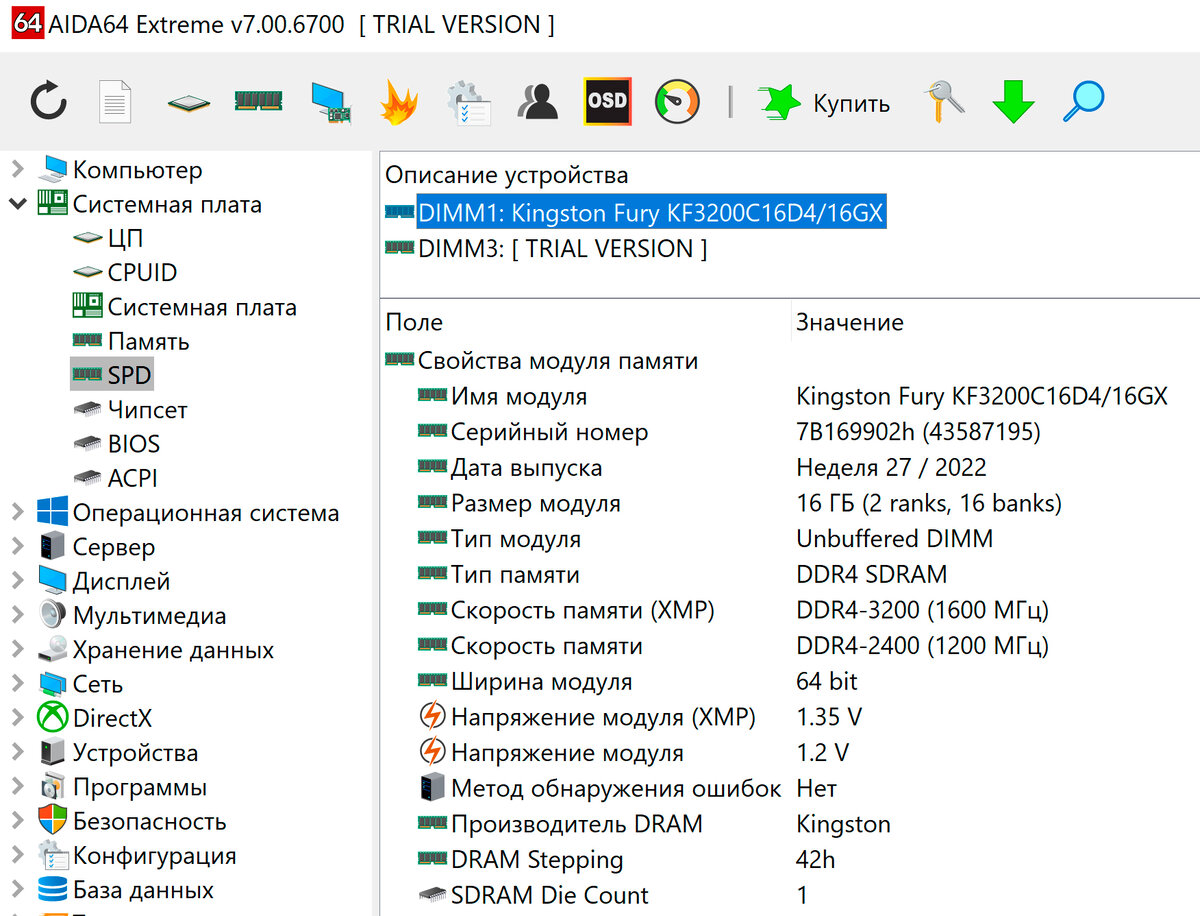Expand the Хранение данных node
This screenshot has width=1200, height=916.
coord(18,650)
